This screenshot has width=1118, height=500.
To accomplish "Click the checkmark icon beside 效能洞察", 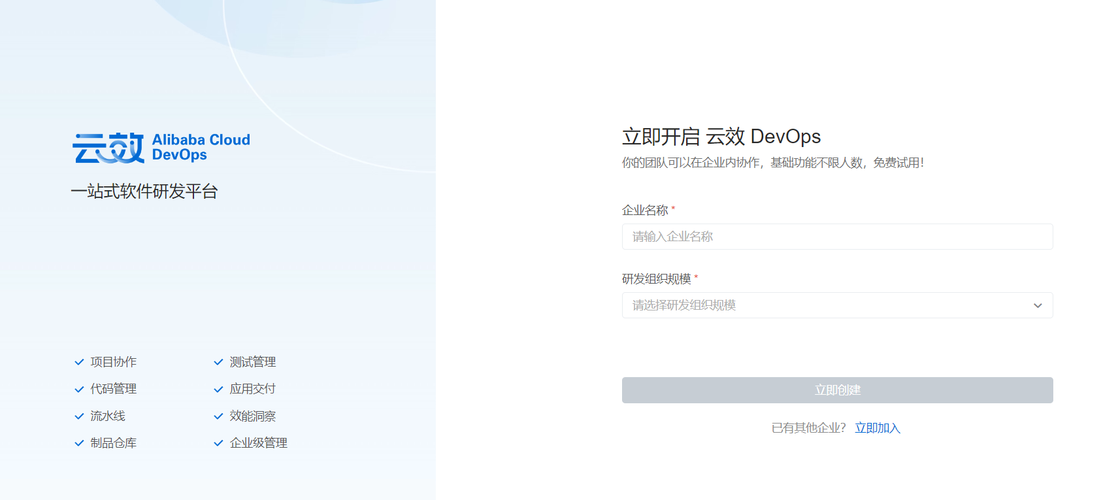I will click(219, 417).
